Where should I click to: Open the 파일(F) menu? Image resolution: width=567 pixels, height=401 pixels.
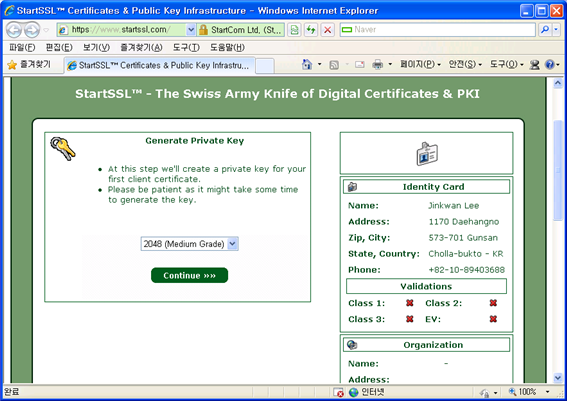tap(22, 47)
